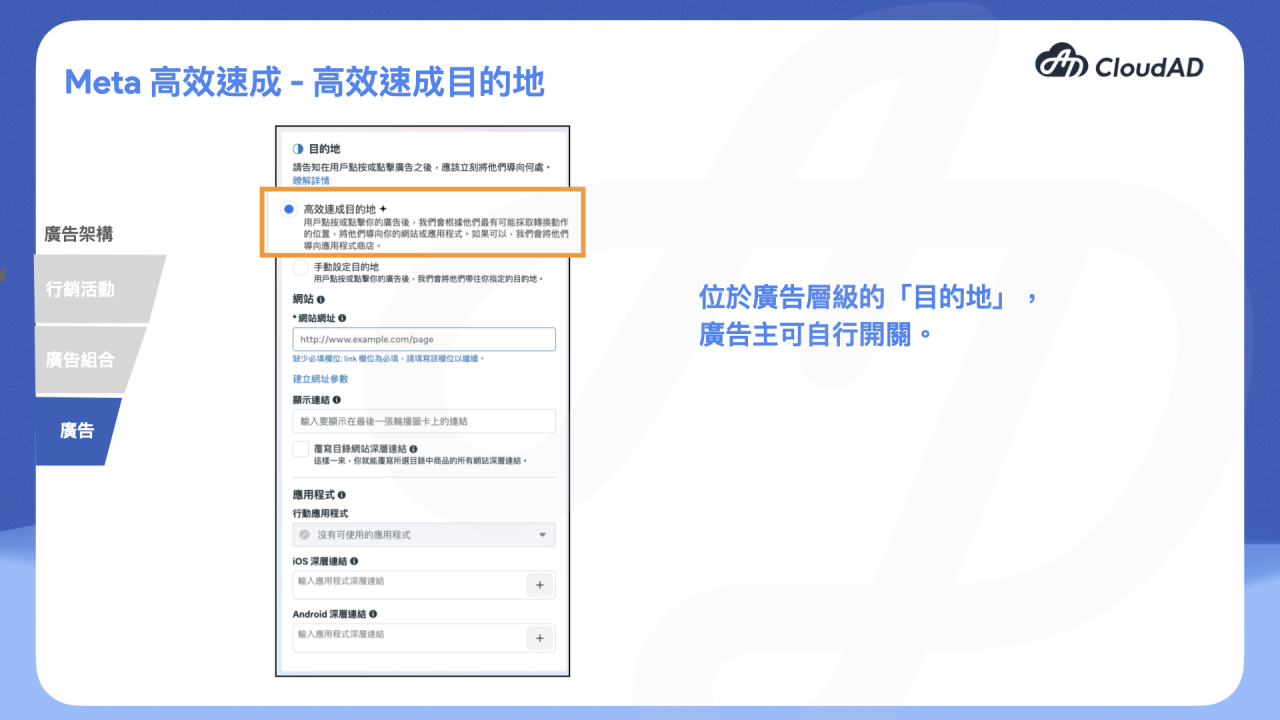Click the disabled icon in app dropdown
The width and height of the screenshot is (1280, 720).
click(304, 535)
